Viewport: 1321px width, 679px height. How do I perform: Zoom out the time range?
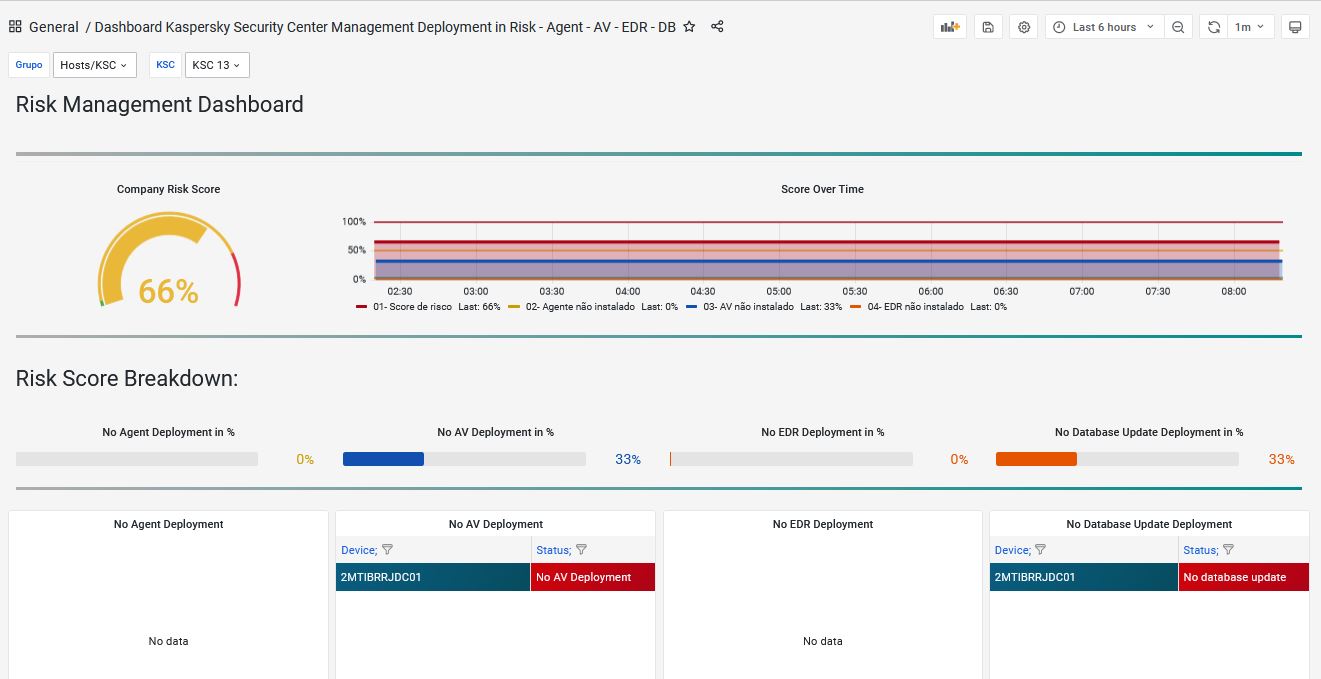click(x=1178, y=27)
